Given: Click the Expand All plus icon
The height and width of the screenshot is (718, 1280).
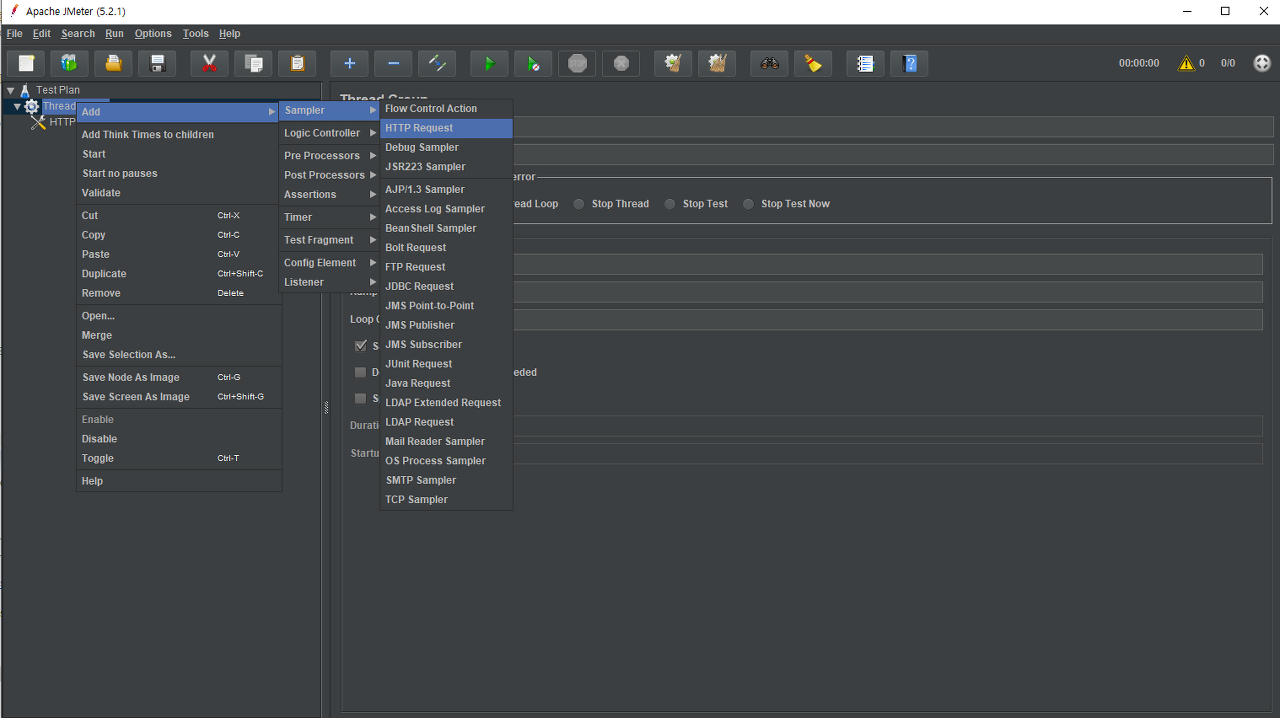Looking at the screenshot, I should 349,64.
